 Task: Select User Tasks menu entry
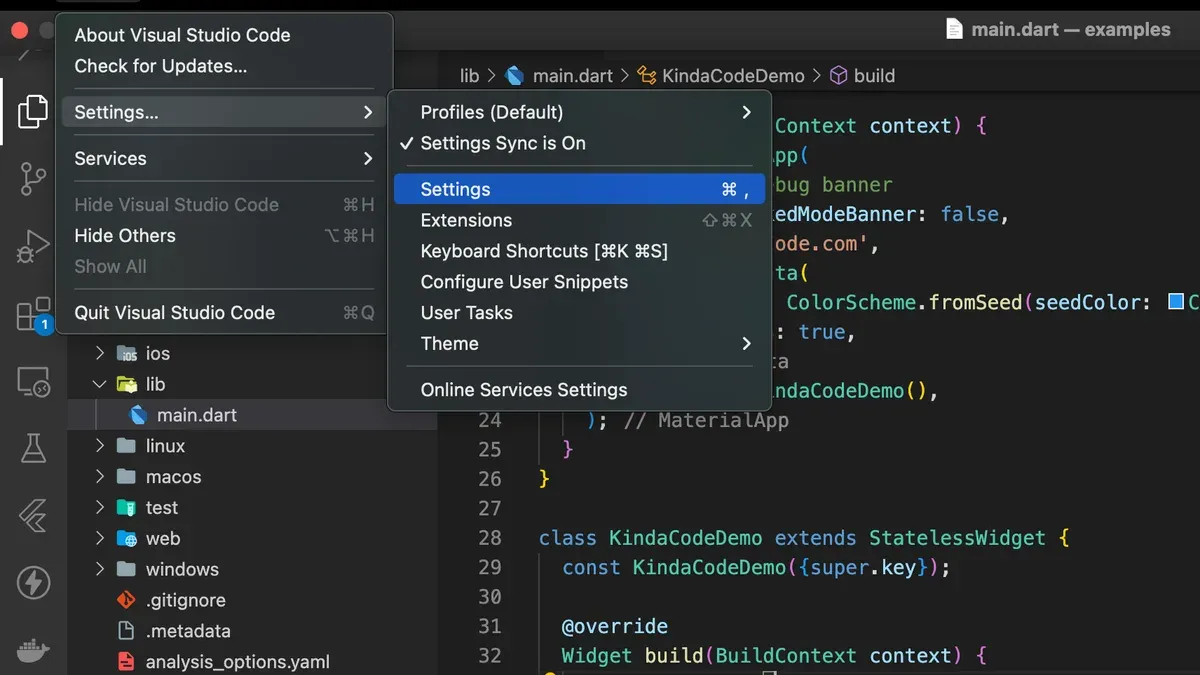click(579, 313)
